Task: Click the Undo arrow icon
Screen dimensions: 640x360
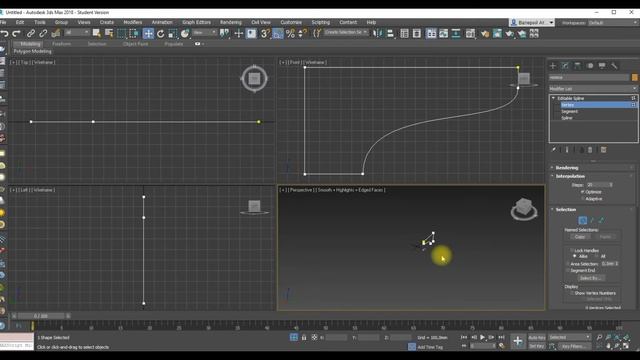Action: pyautogui.click(x=4, y=33)
